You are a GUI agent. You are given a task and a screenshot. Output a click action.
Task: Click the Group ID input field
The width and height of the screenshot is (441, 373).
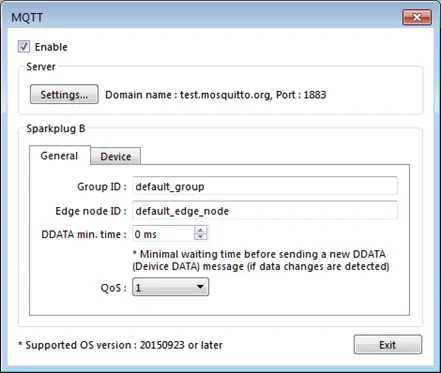pyautogui.click(x=265, y=186)
